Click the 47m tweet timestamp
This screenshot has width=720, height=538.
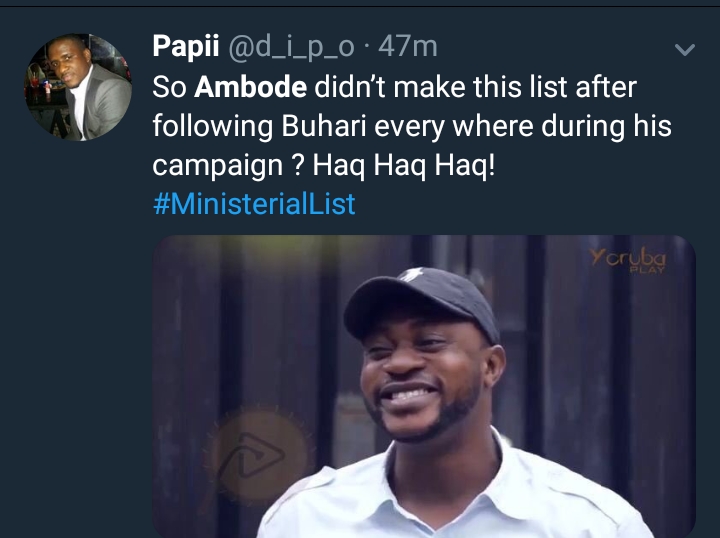coord(411,46)
